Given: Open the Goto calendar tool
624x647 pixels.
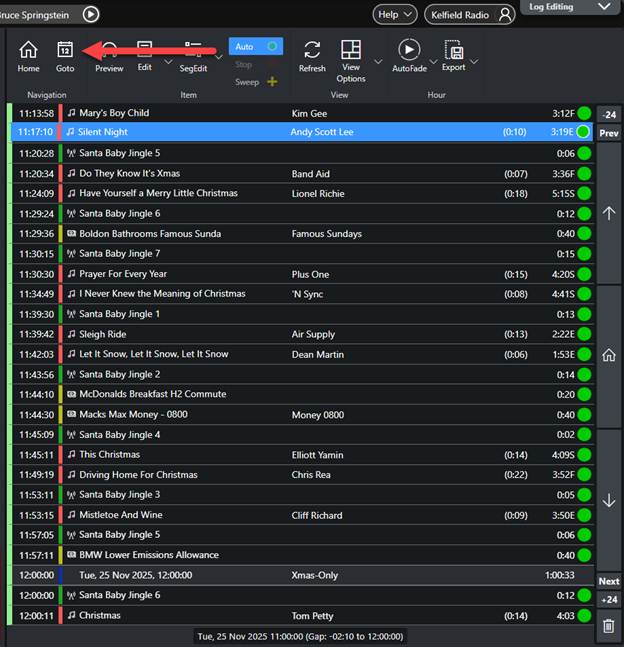Looking at the screenshot, I should point(65,51).
